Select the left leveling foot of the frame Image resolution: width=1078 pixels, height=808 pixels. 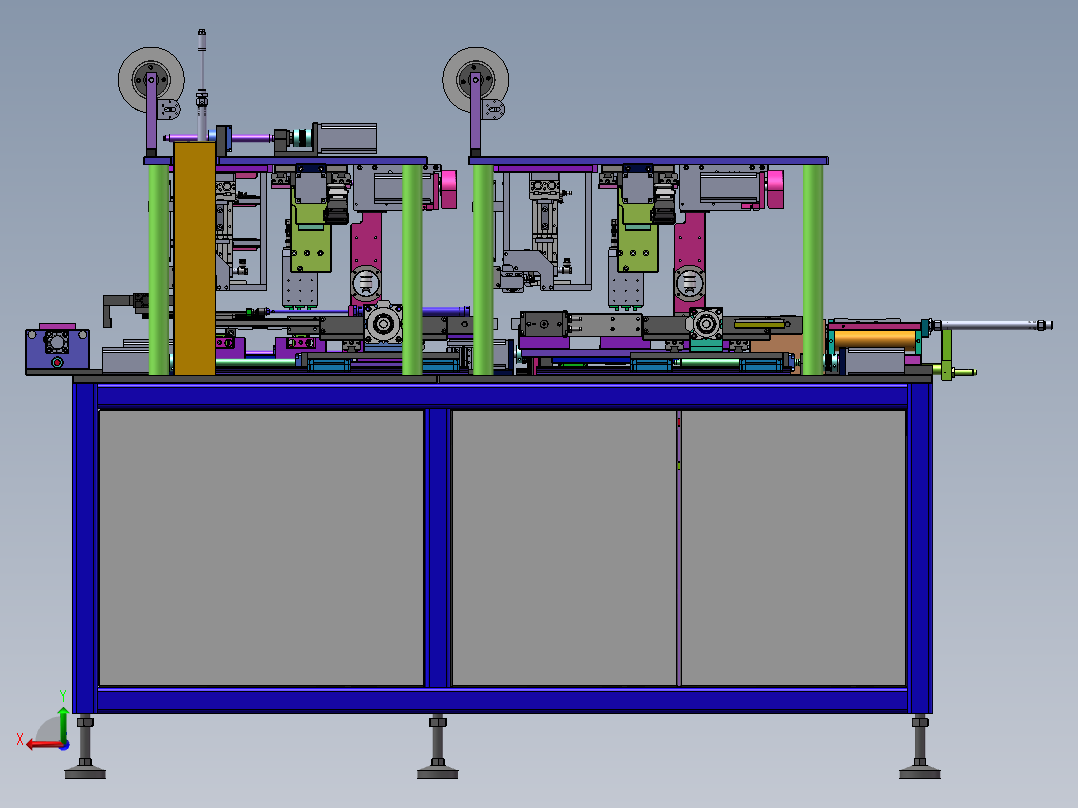coord(85,747)
